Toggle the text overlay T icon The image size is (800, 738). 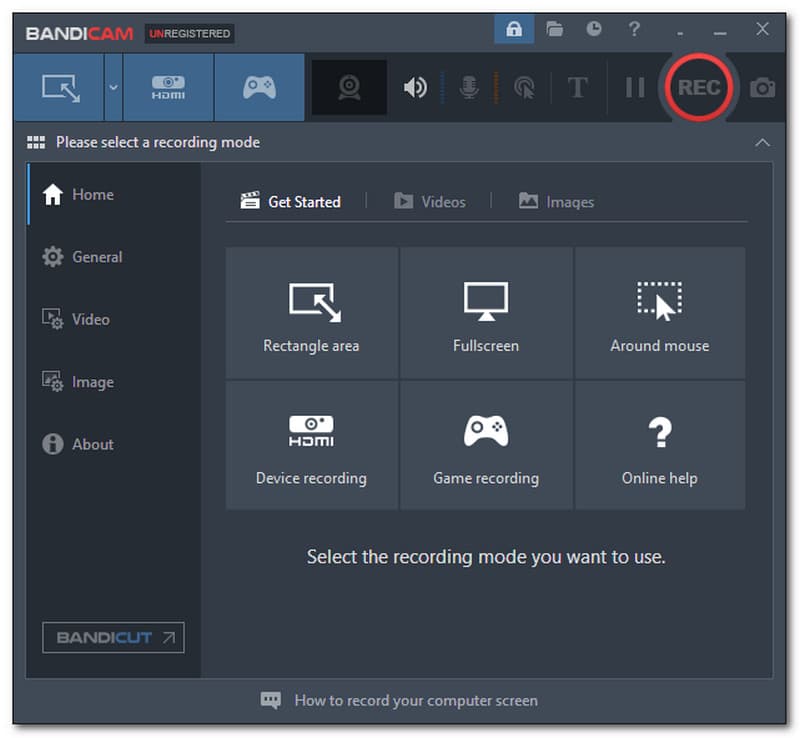(x=578, y=87)
